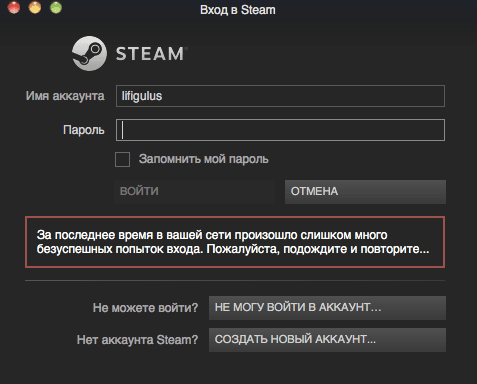Click the Steam logo icon
The height and width of the screenshot is (384, 477).
tap(89, 53)
